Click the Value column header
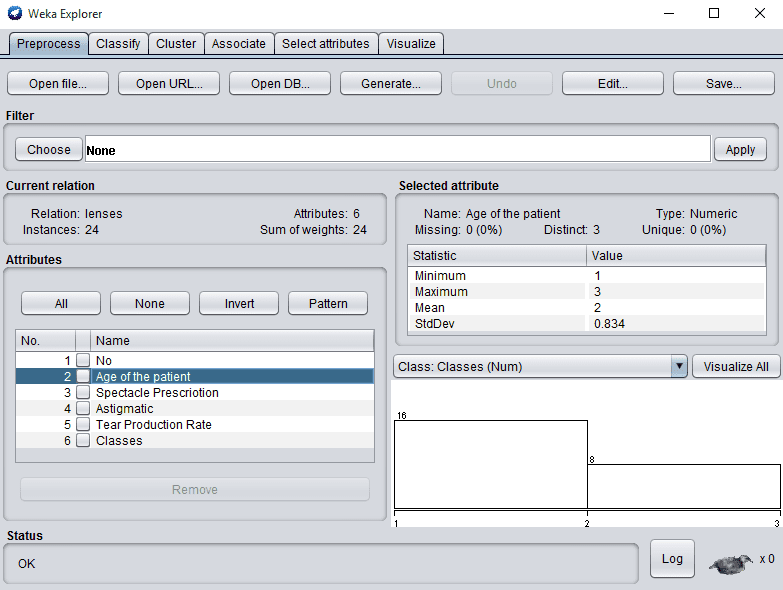This screenshot has height=590, width=783. (x=676, y=256)
